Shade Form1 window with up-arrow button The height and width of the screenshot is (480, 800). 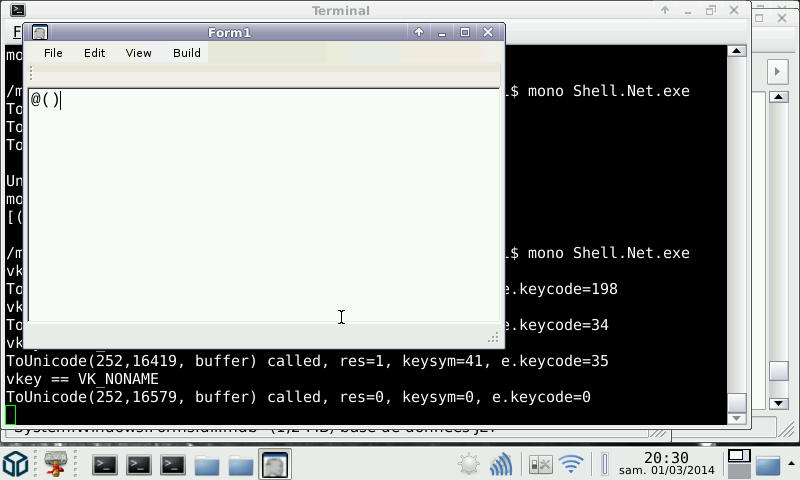(419, 32)
